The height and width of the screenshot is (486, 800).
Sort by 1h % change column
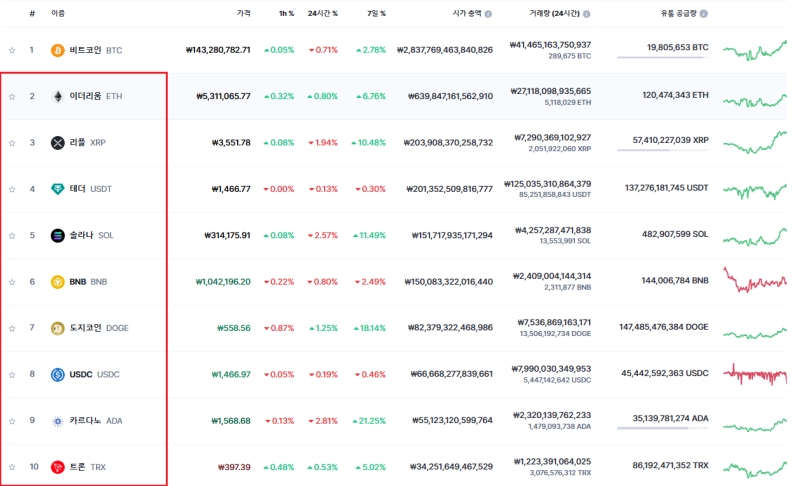click(x=286, y=14)
